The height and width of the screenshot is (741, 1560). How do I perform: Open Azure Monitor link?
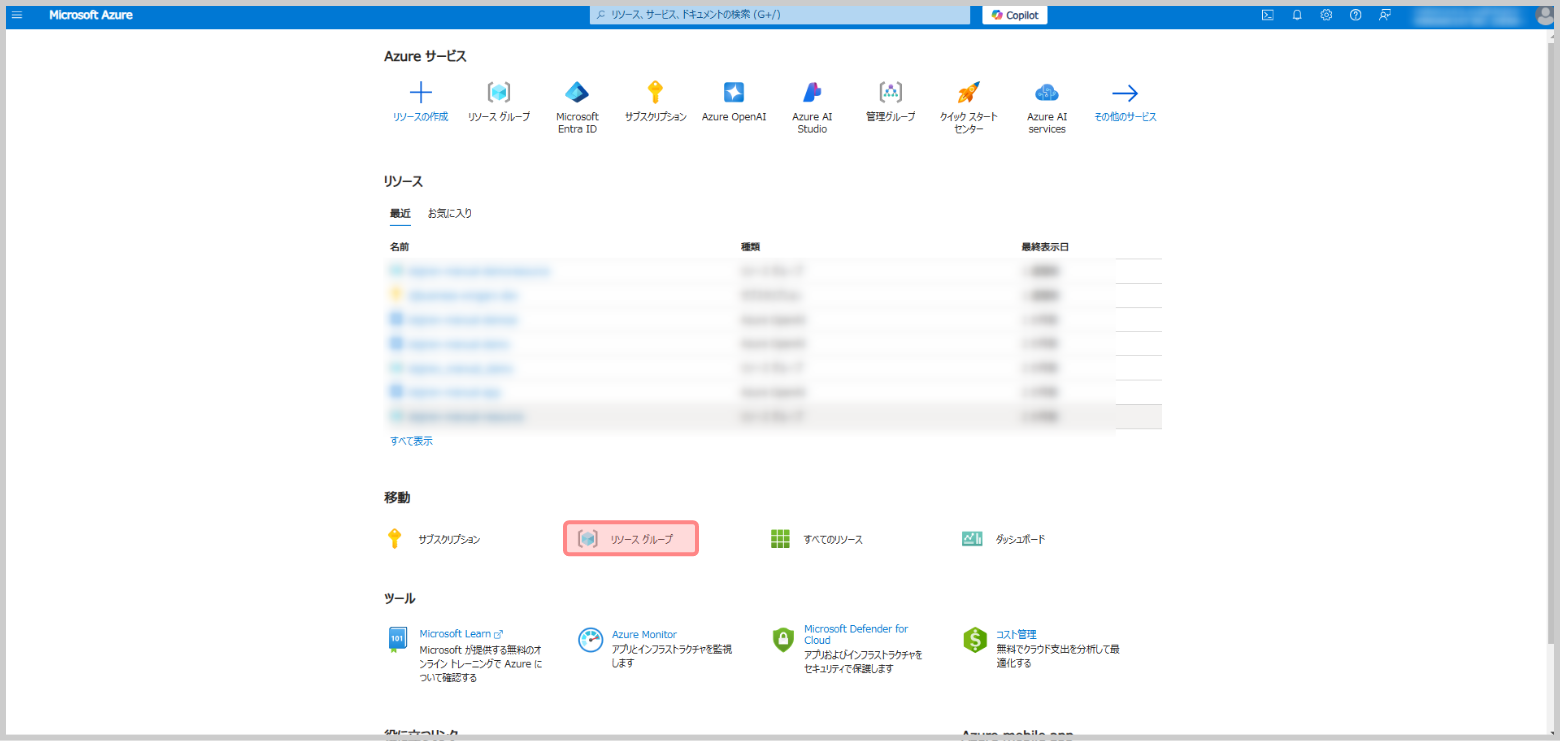click(x=644, y=634)
